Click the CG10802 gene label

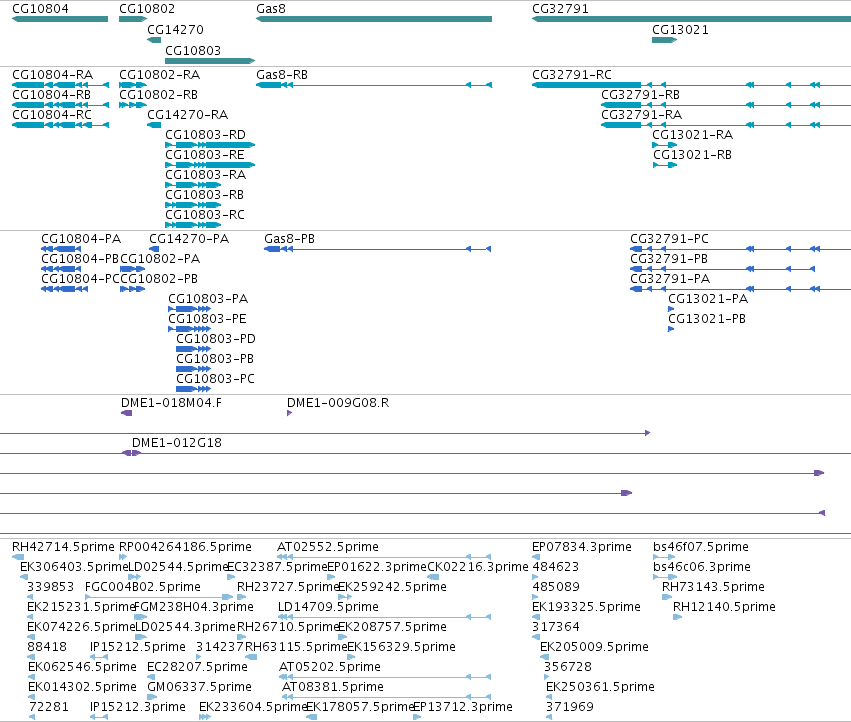click(147, 9)
